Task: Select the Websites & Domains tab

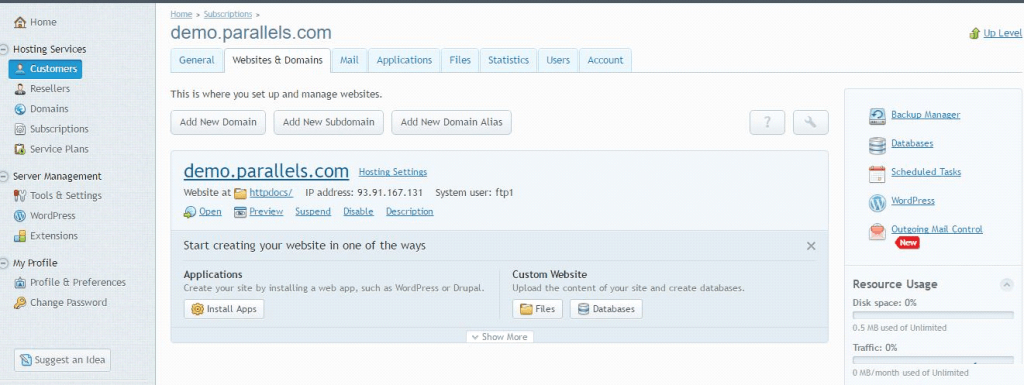Action: [278, 60]
